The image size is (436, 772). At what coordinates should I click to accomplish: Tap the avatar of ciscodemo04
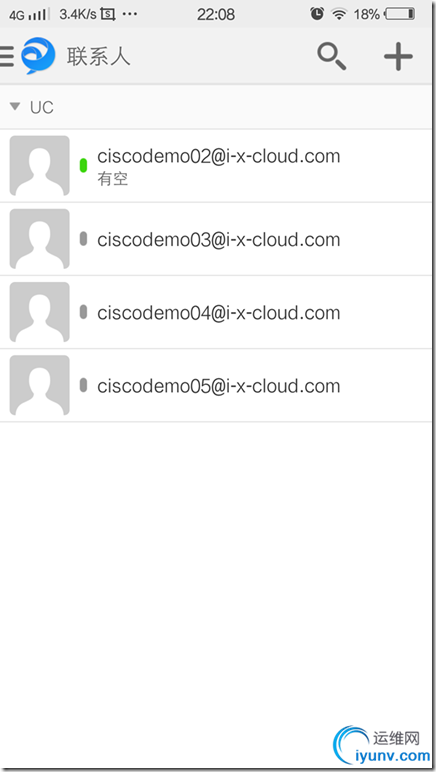coord(39,312)
